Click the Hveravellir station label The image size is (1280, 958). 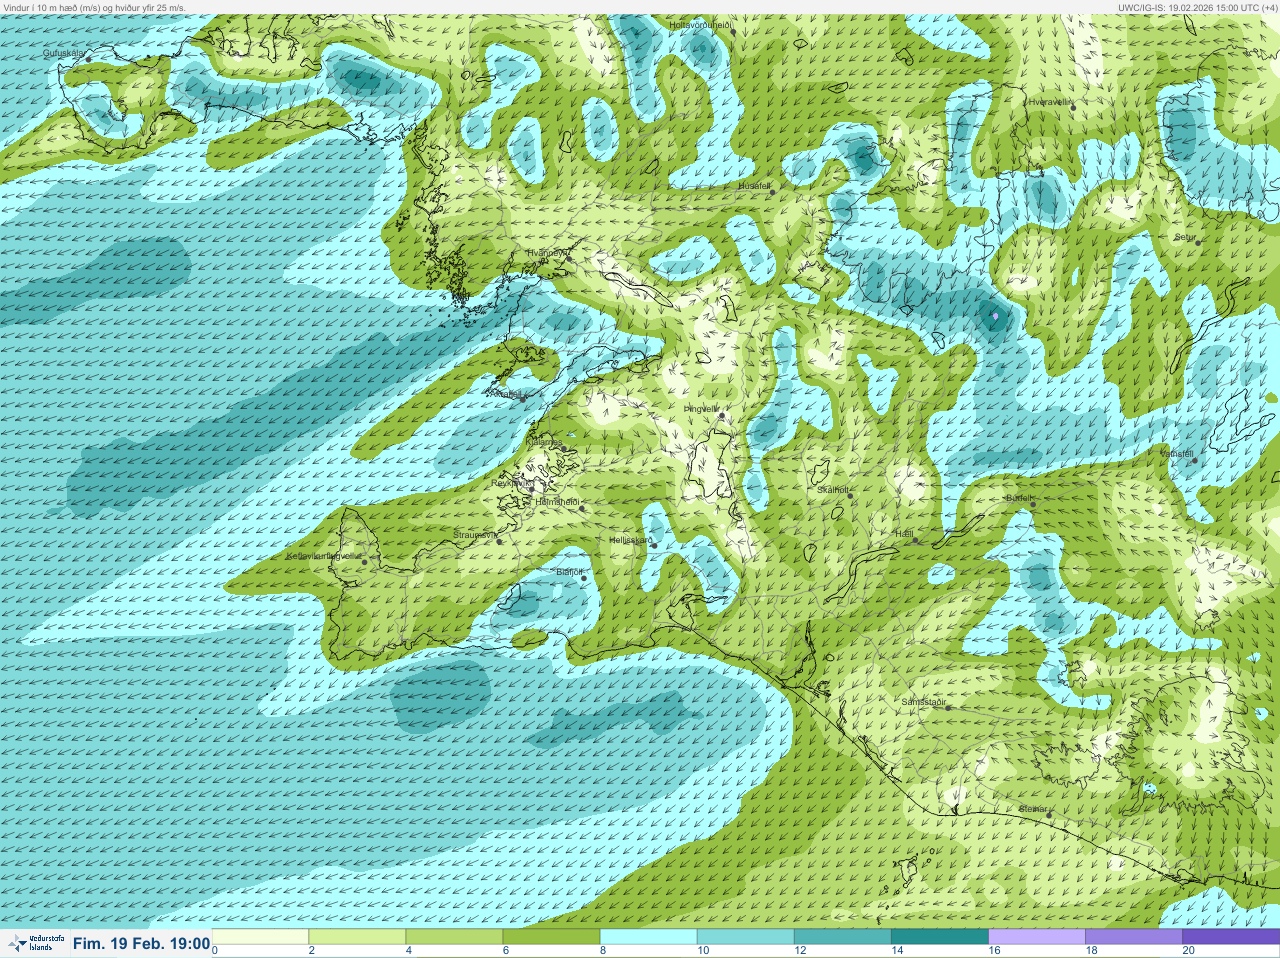(x=1050, y=102)
